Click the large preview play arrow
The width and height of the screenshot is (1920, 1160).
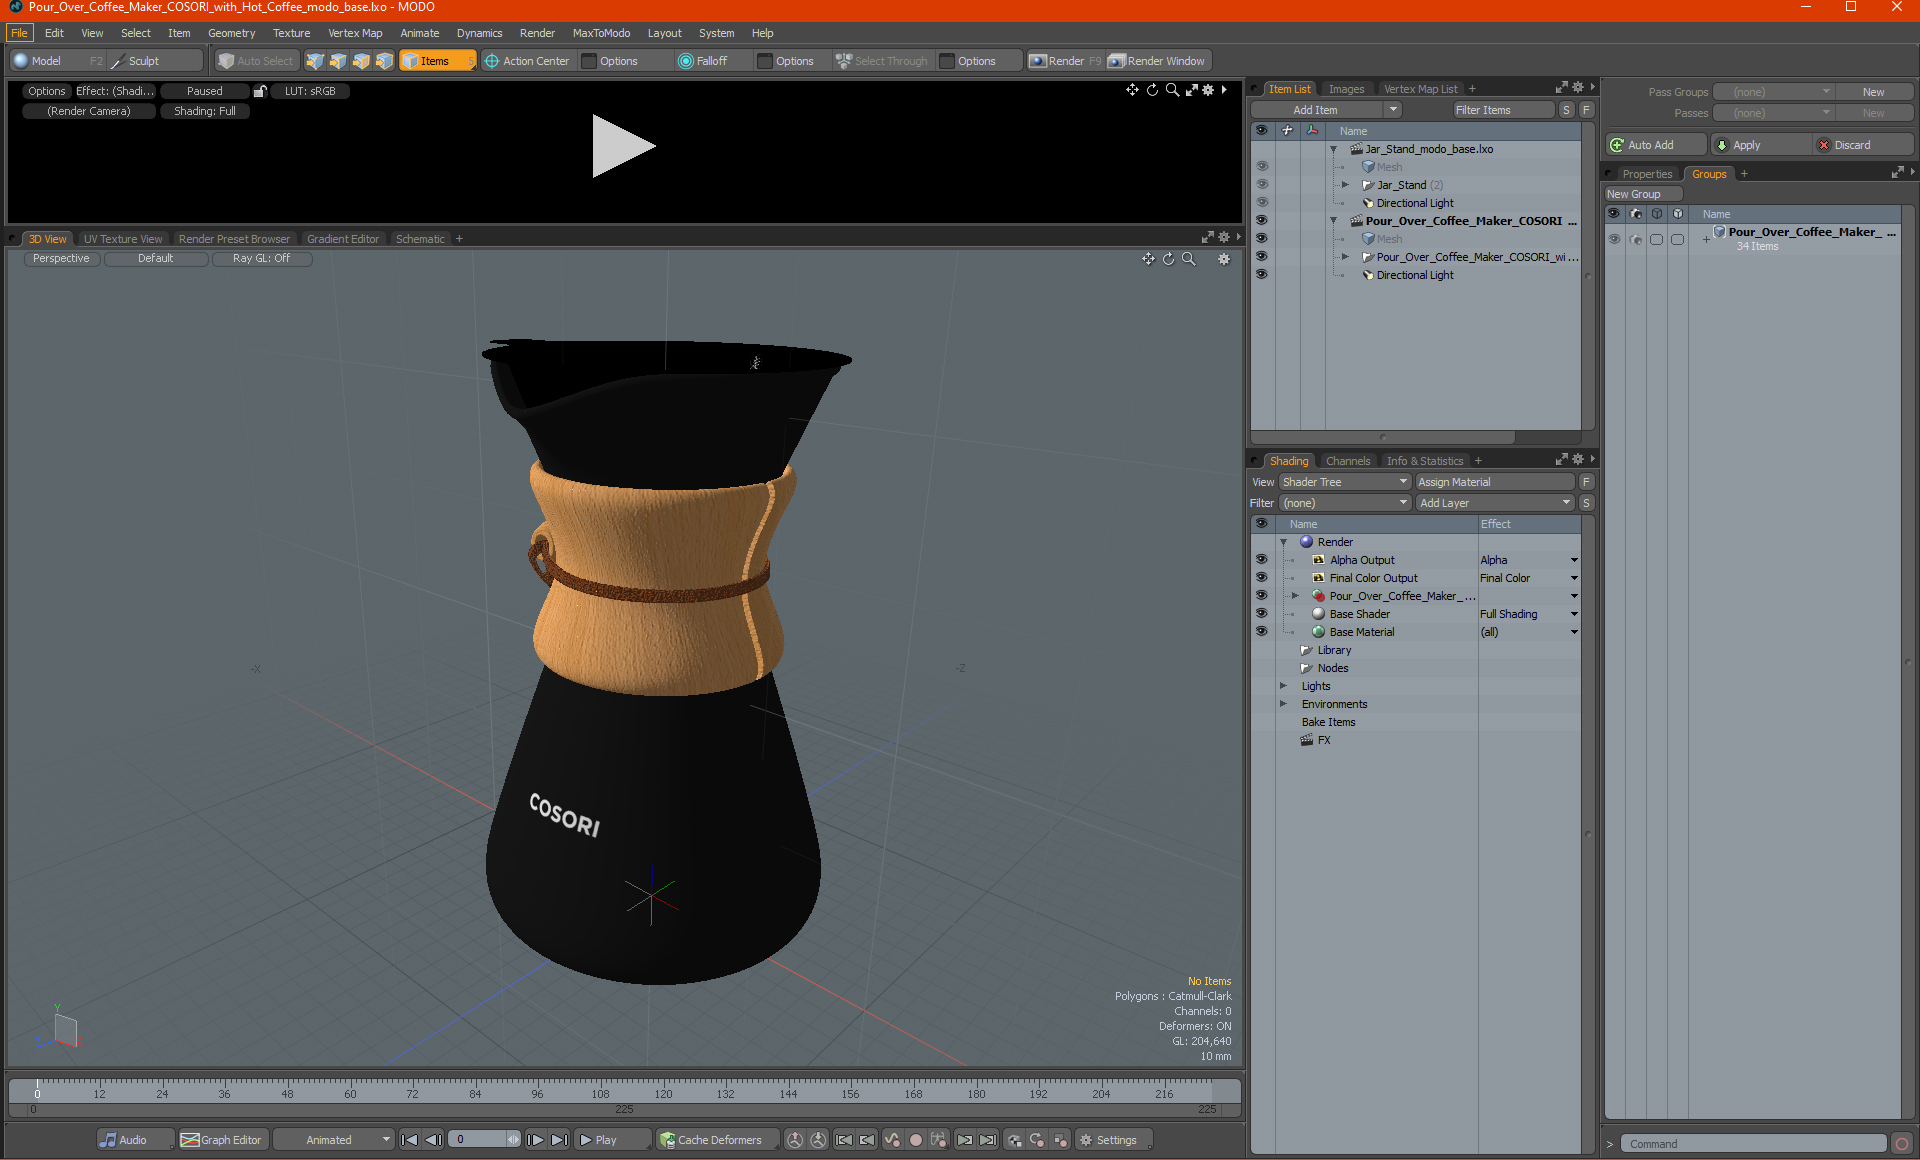pos(623,146)
